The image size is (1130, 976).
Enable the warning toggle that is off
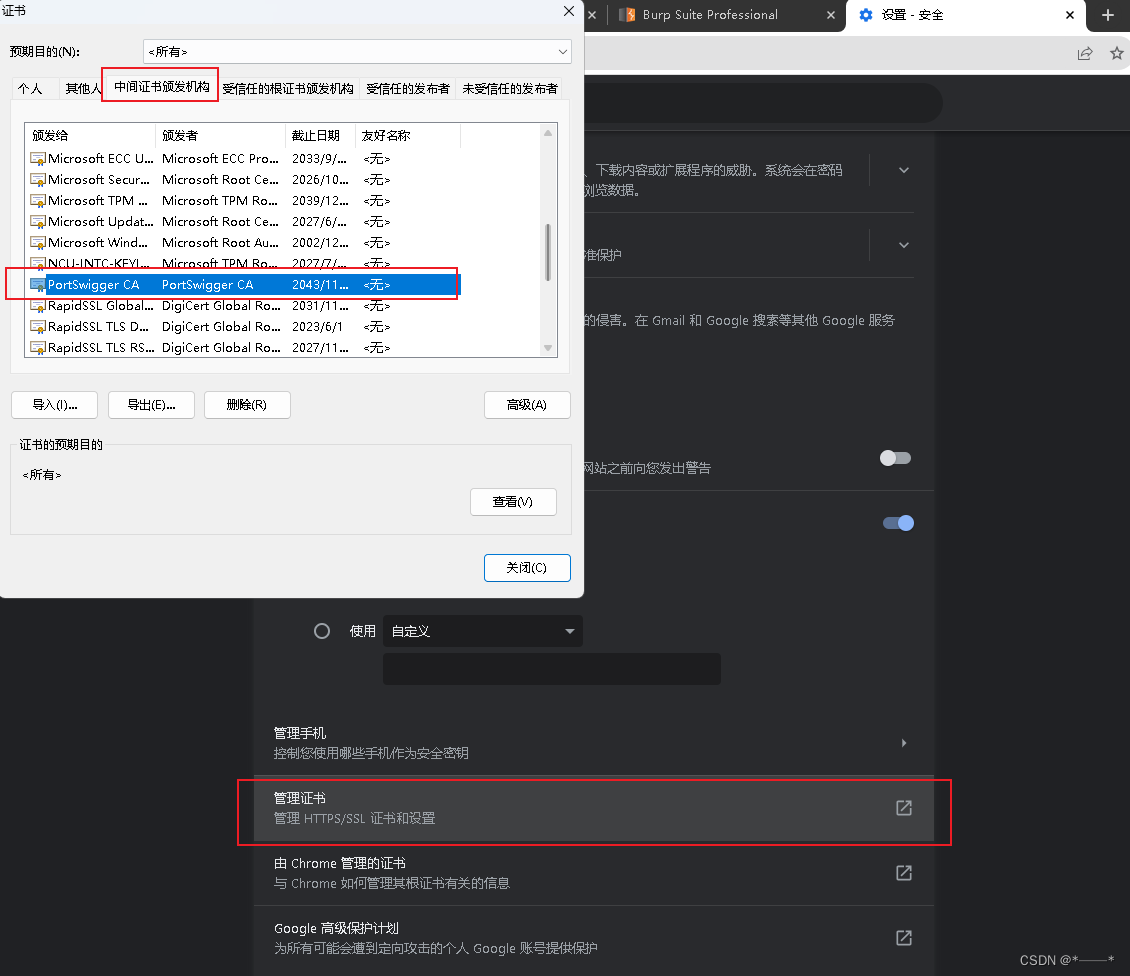pyautogui.click(x=896, y=458)
